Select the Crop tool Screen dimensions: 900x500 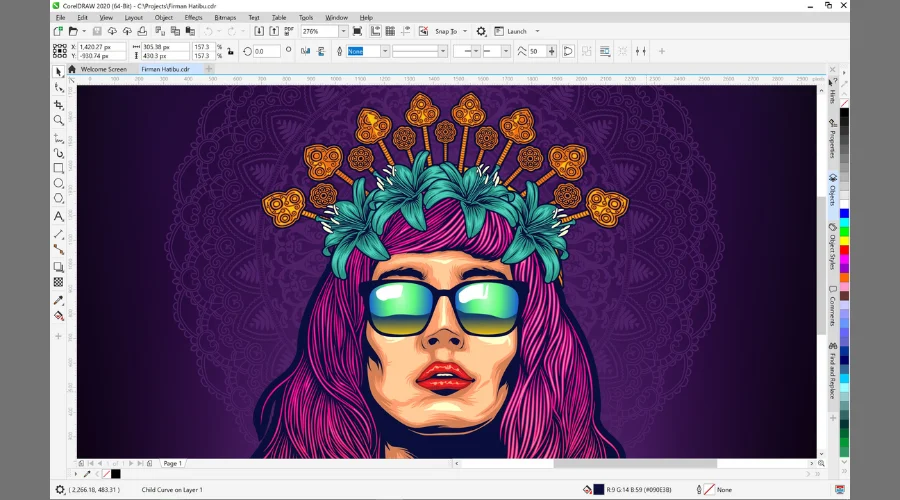tap(59, 104)
